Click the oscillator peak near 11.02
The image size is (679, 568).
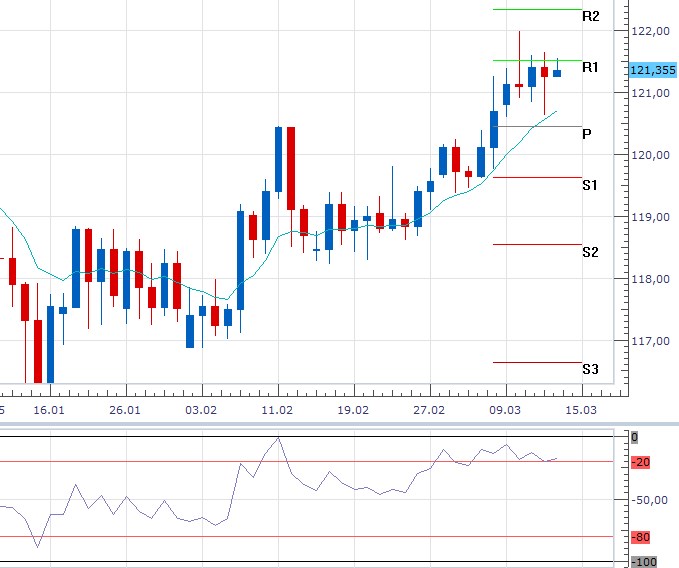278,438
